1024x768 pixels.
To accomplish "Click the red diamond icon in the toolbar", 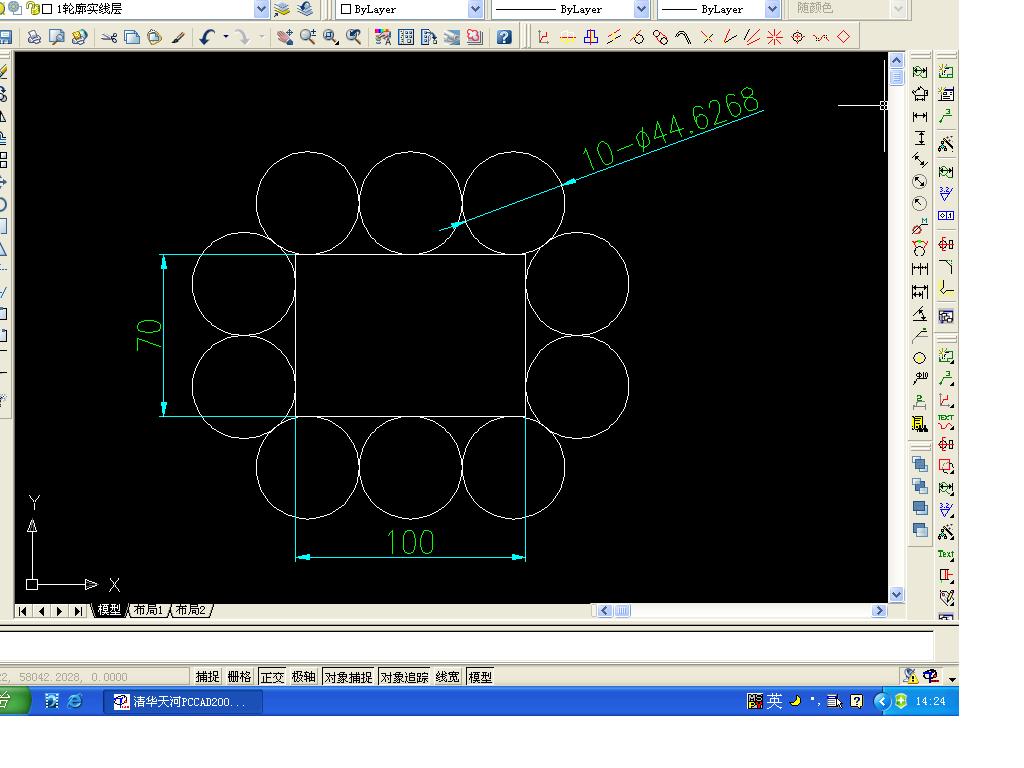I will coord(844,37).
